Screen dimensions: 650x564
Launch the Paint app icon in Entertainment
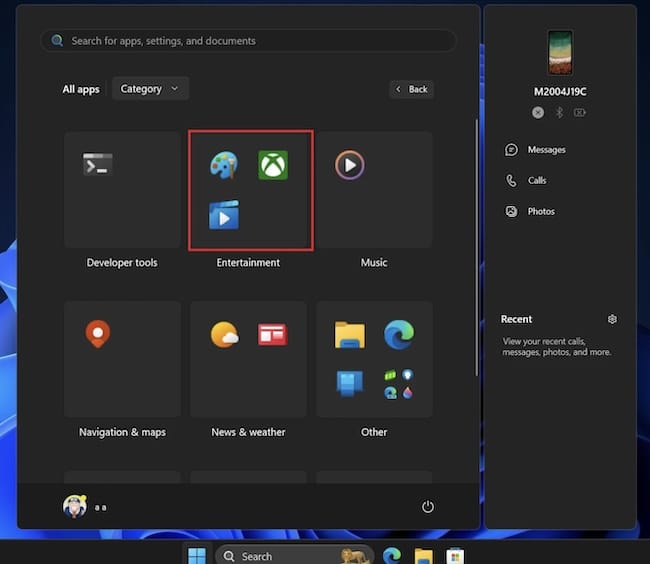[x=224, y=165]
